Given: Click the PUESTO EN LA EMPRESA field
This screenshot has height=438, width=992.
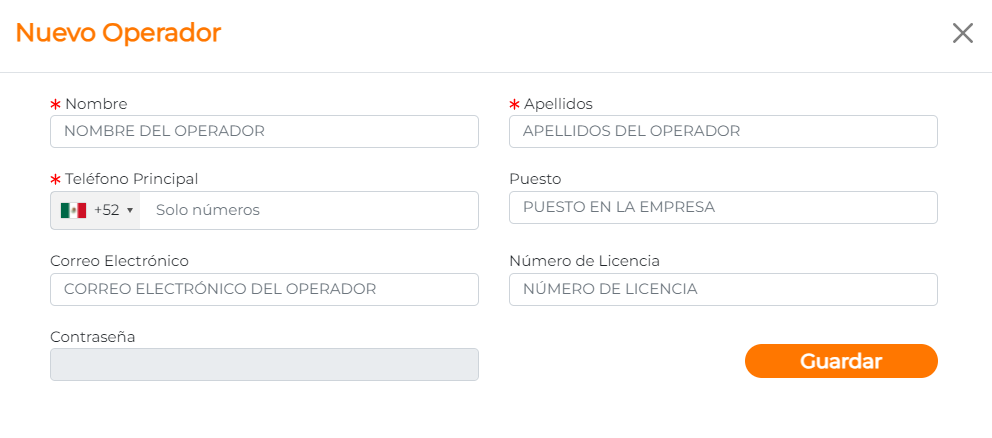Looking at the screenshot, I should pyautogui.click(x=723, y=207).
